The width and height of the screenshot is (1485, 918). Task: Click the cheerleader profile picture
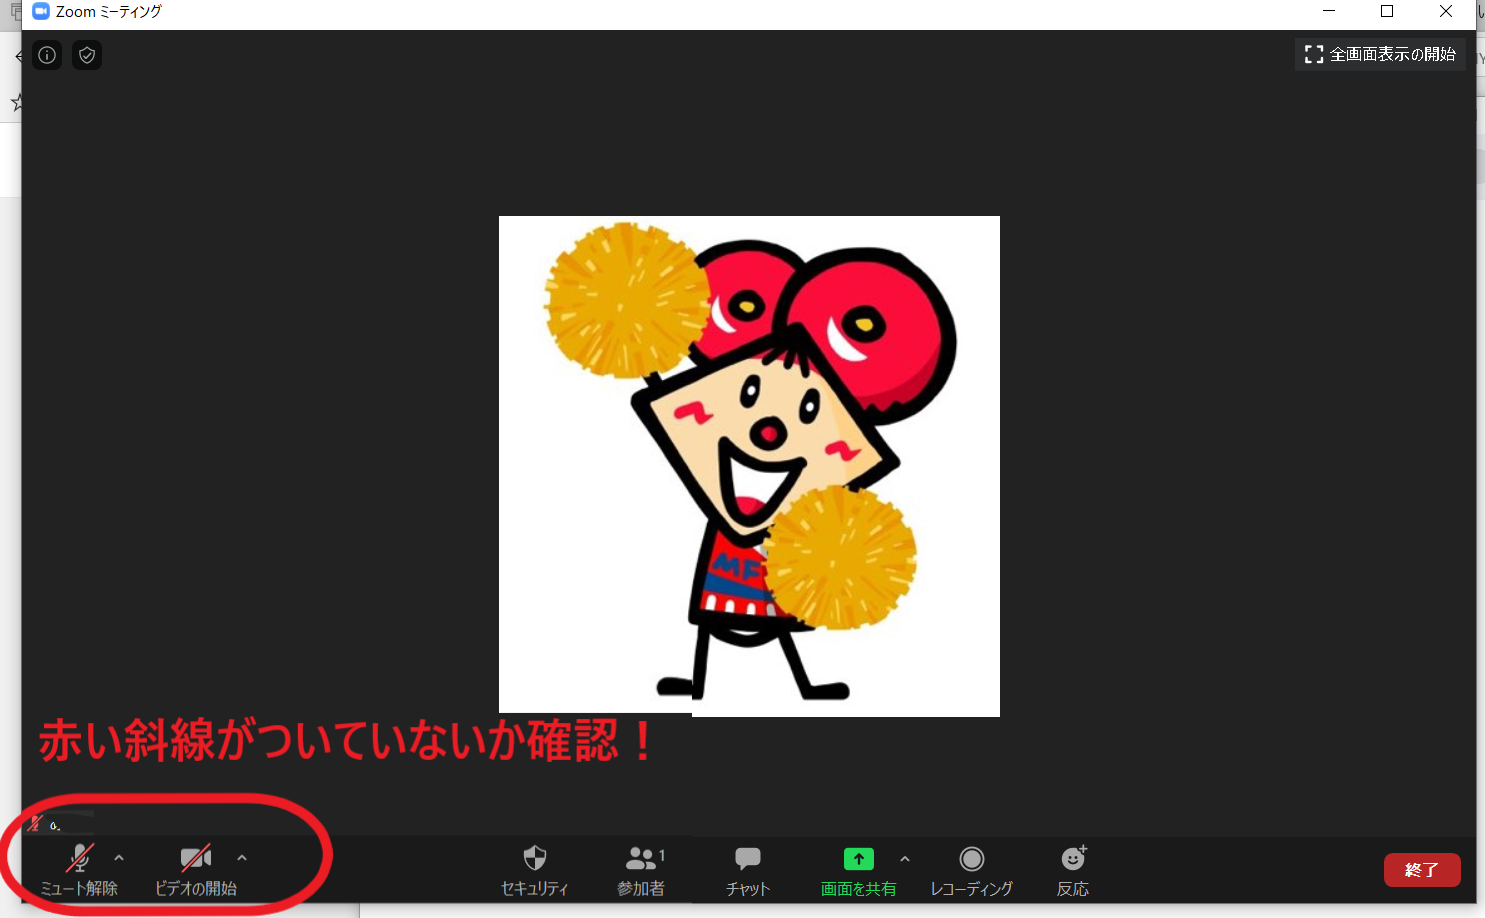tap(749, 466)
